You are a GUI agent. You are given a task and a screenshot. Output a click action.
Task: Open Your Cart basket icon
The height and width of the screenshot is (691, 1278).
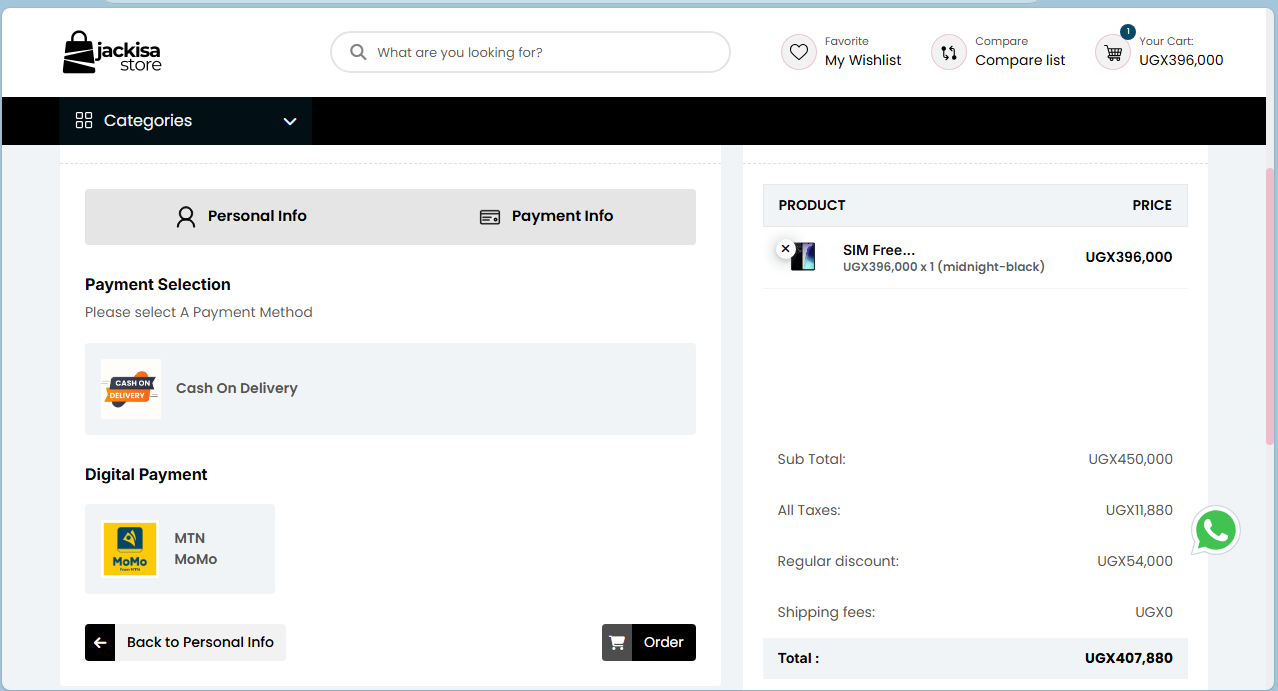click(x=1112, y=52)
